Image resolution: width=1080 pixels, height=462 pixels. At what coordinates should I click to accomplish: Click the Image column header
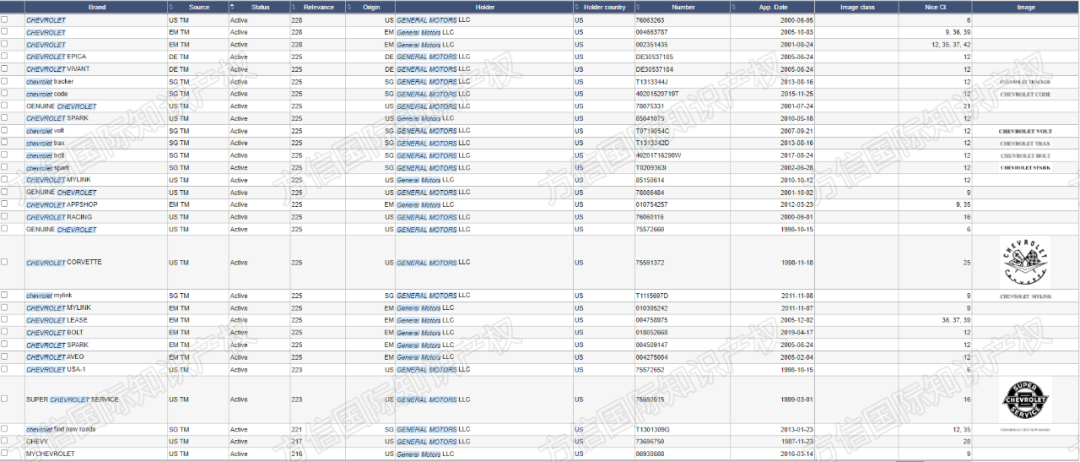[x=1026, y=7]
